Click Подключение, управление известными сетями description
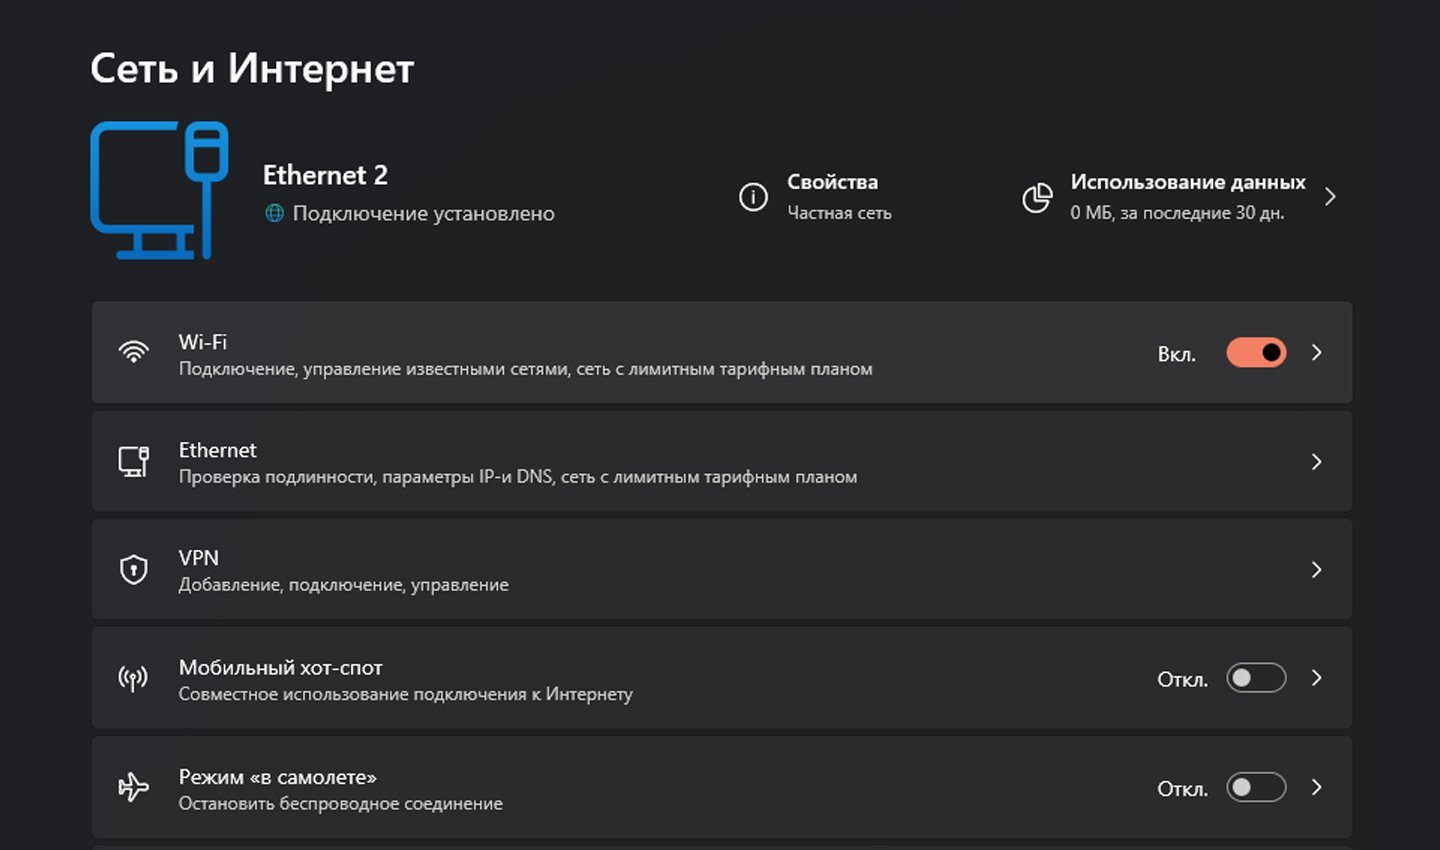This screenshot has height=850, width=1440. 526,369
